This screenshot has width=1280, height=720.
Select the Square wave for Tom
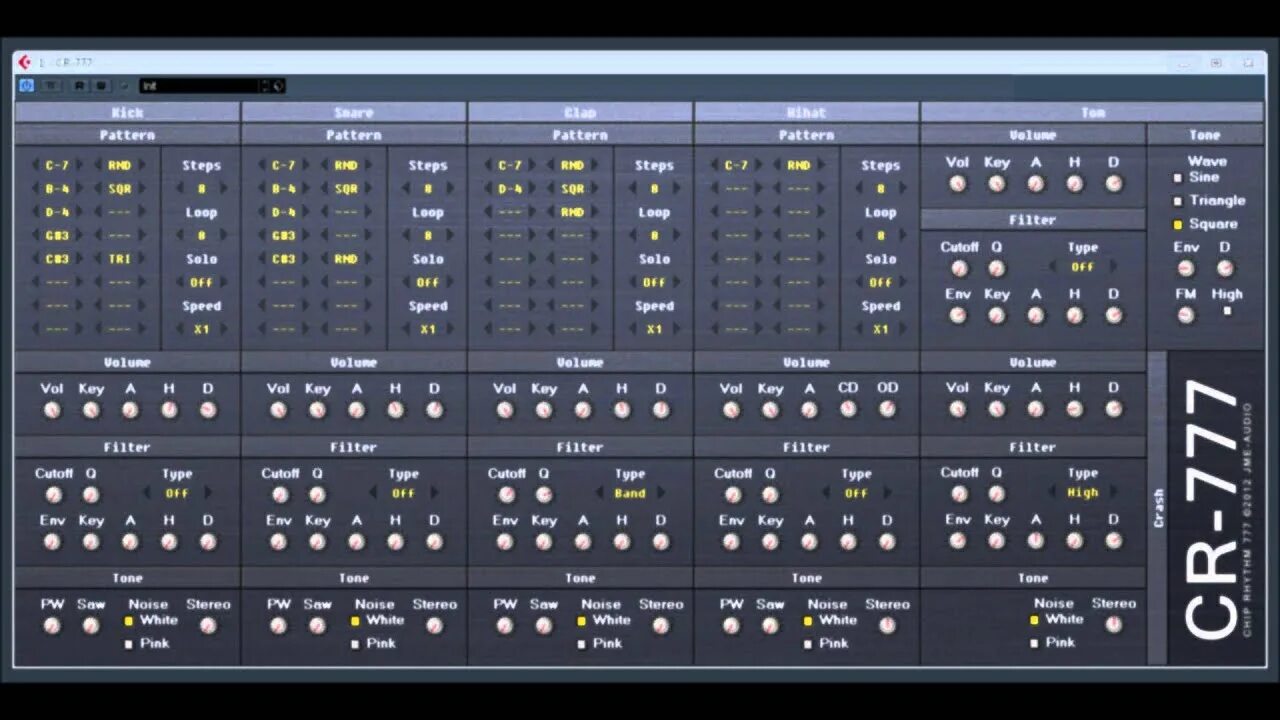(x=1178, y=225)
